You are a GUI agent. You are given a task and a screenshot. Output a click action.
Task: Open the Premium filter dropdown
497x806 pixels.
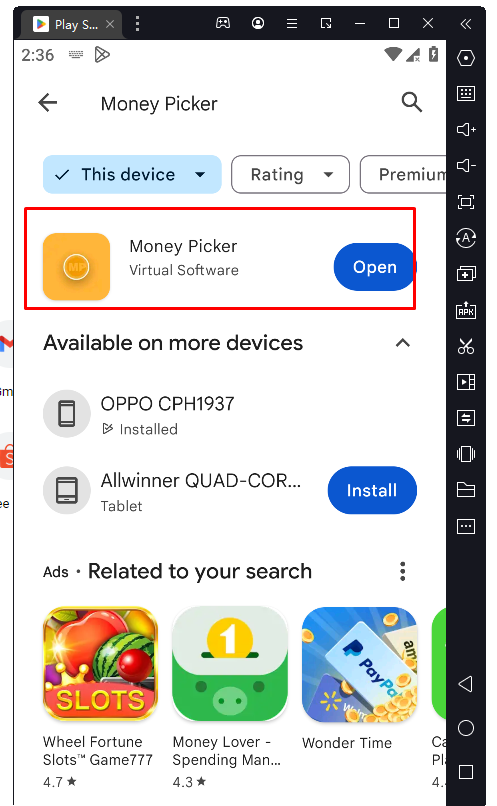tap(403, 175)
